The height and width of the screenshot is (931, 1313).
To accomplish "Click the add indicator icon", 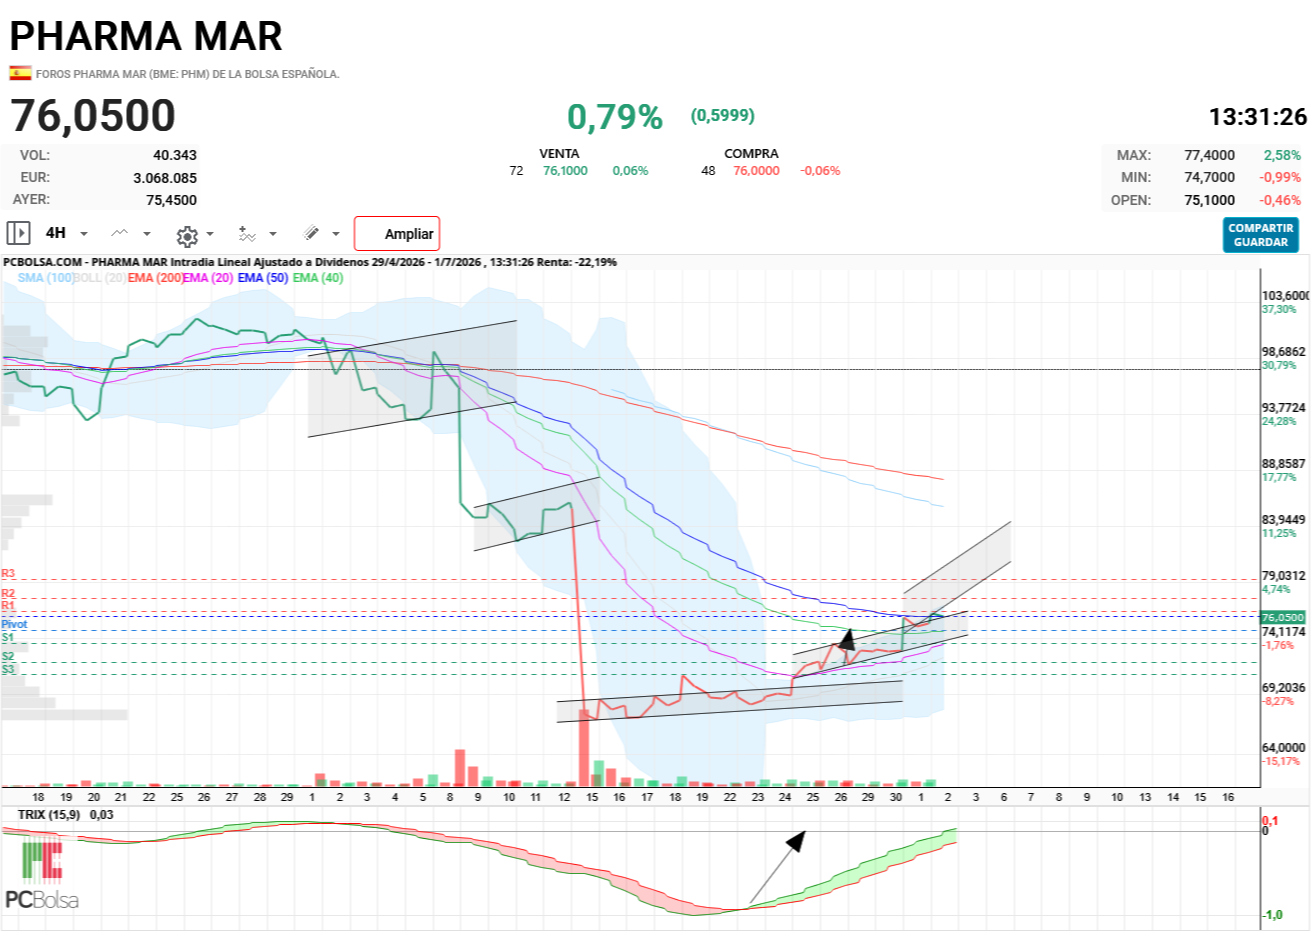I will tap(247, 234).
